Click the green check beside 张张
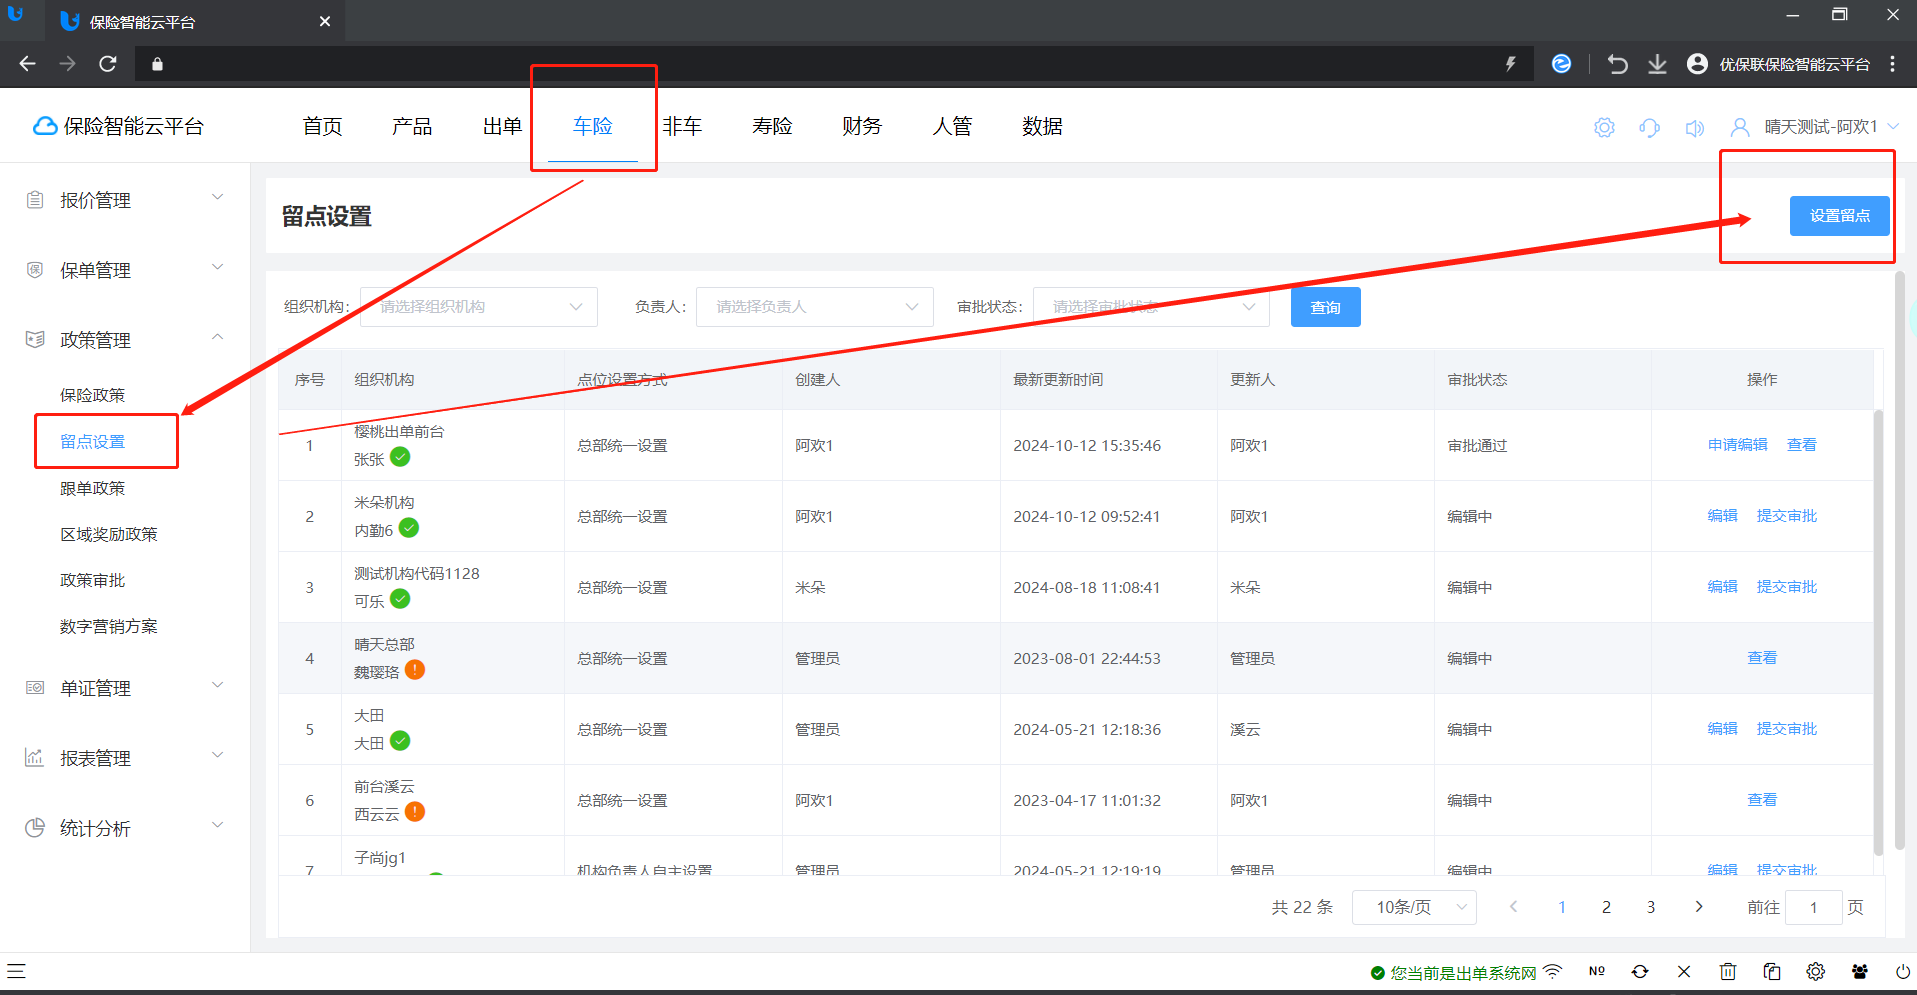 point(400,457)
